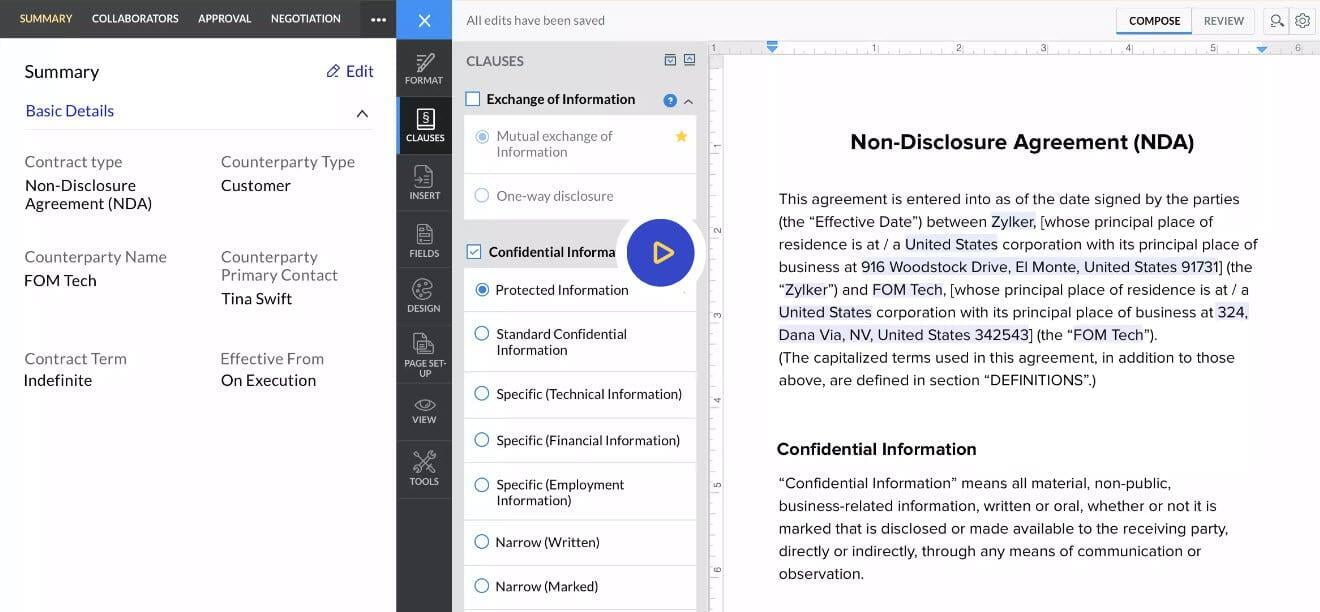This screenshot has width=1320, height=612.
Task: Tick the Exchange of Information checkbox
Action: click(473, 99)
